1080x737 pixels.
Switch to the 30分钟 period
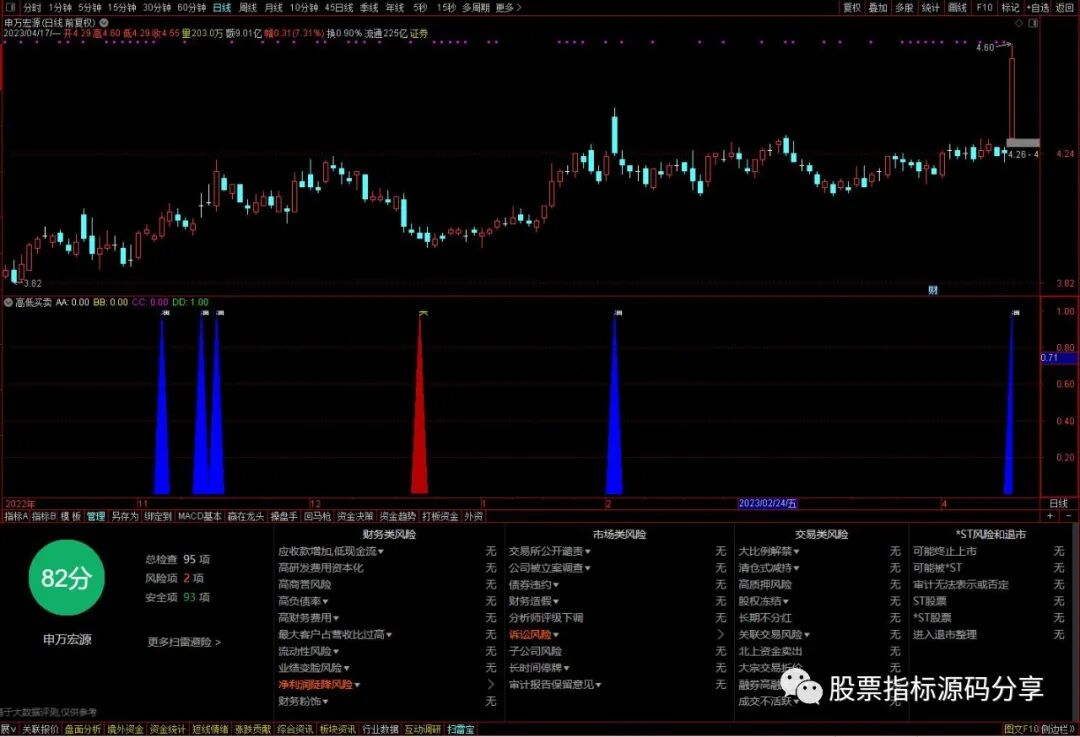(156, 8)
